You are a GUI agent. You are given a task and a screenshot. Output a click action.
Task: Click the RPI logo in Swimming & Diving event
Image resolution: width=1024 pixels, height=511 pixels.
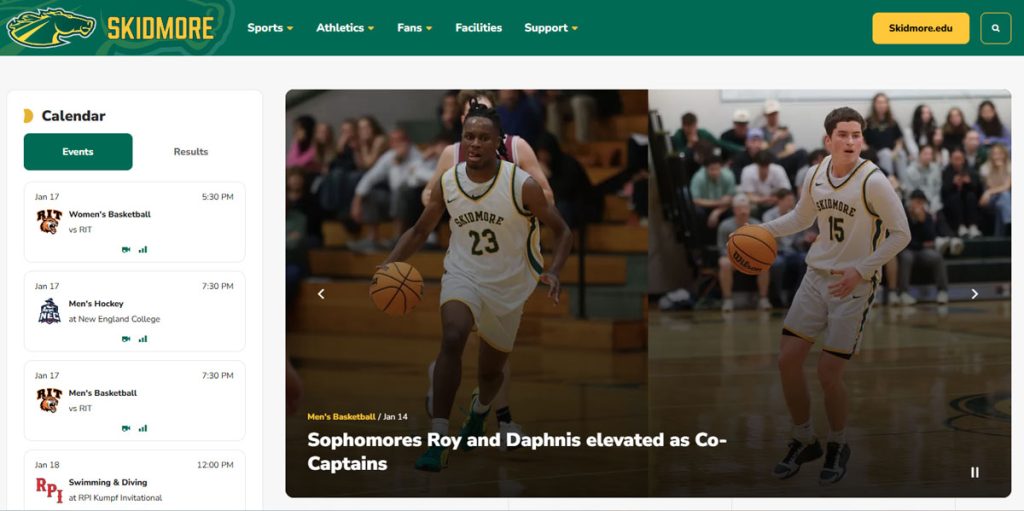49,488
